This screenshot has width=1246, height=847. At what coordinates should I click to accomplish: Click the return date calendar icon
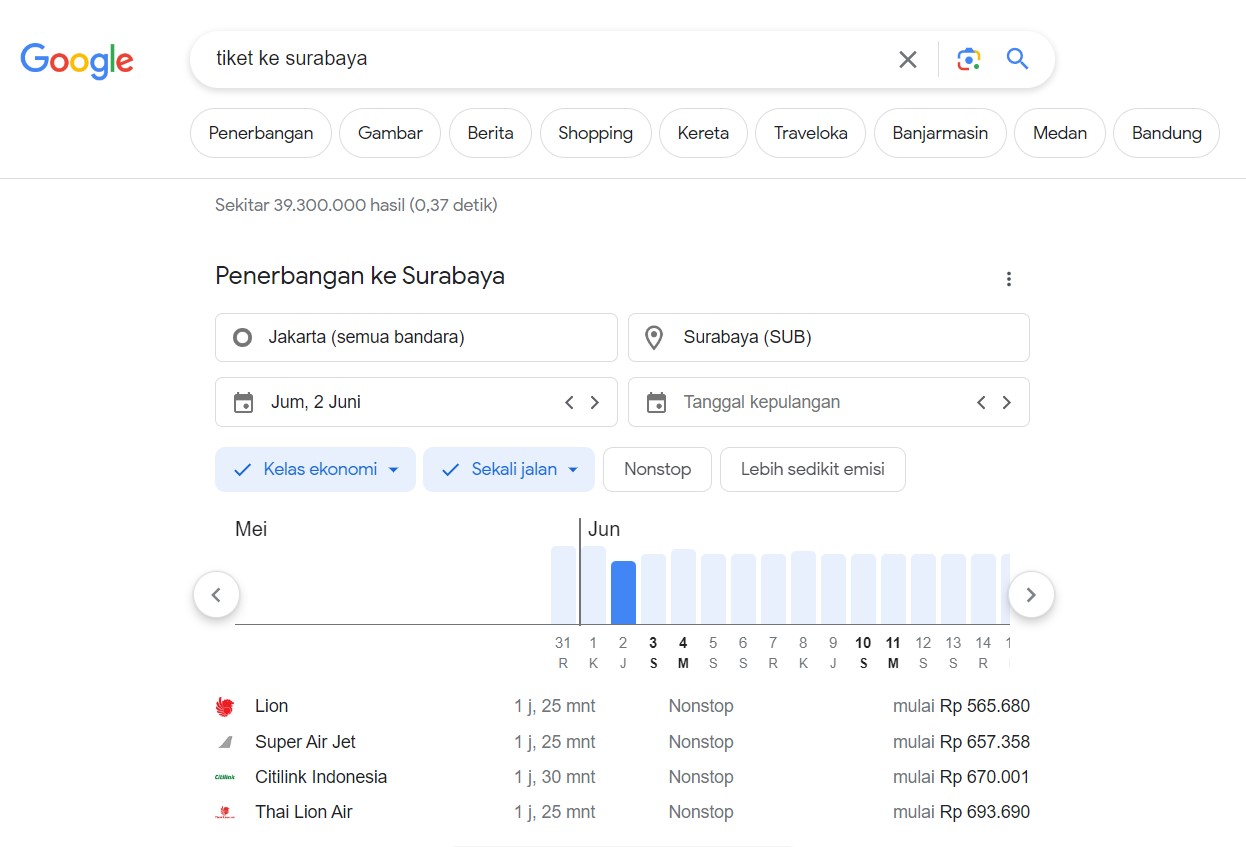pyautogui.click(x=656, y=401)
